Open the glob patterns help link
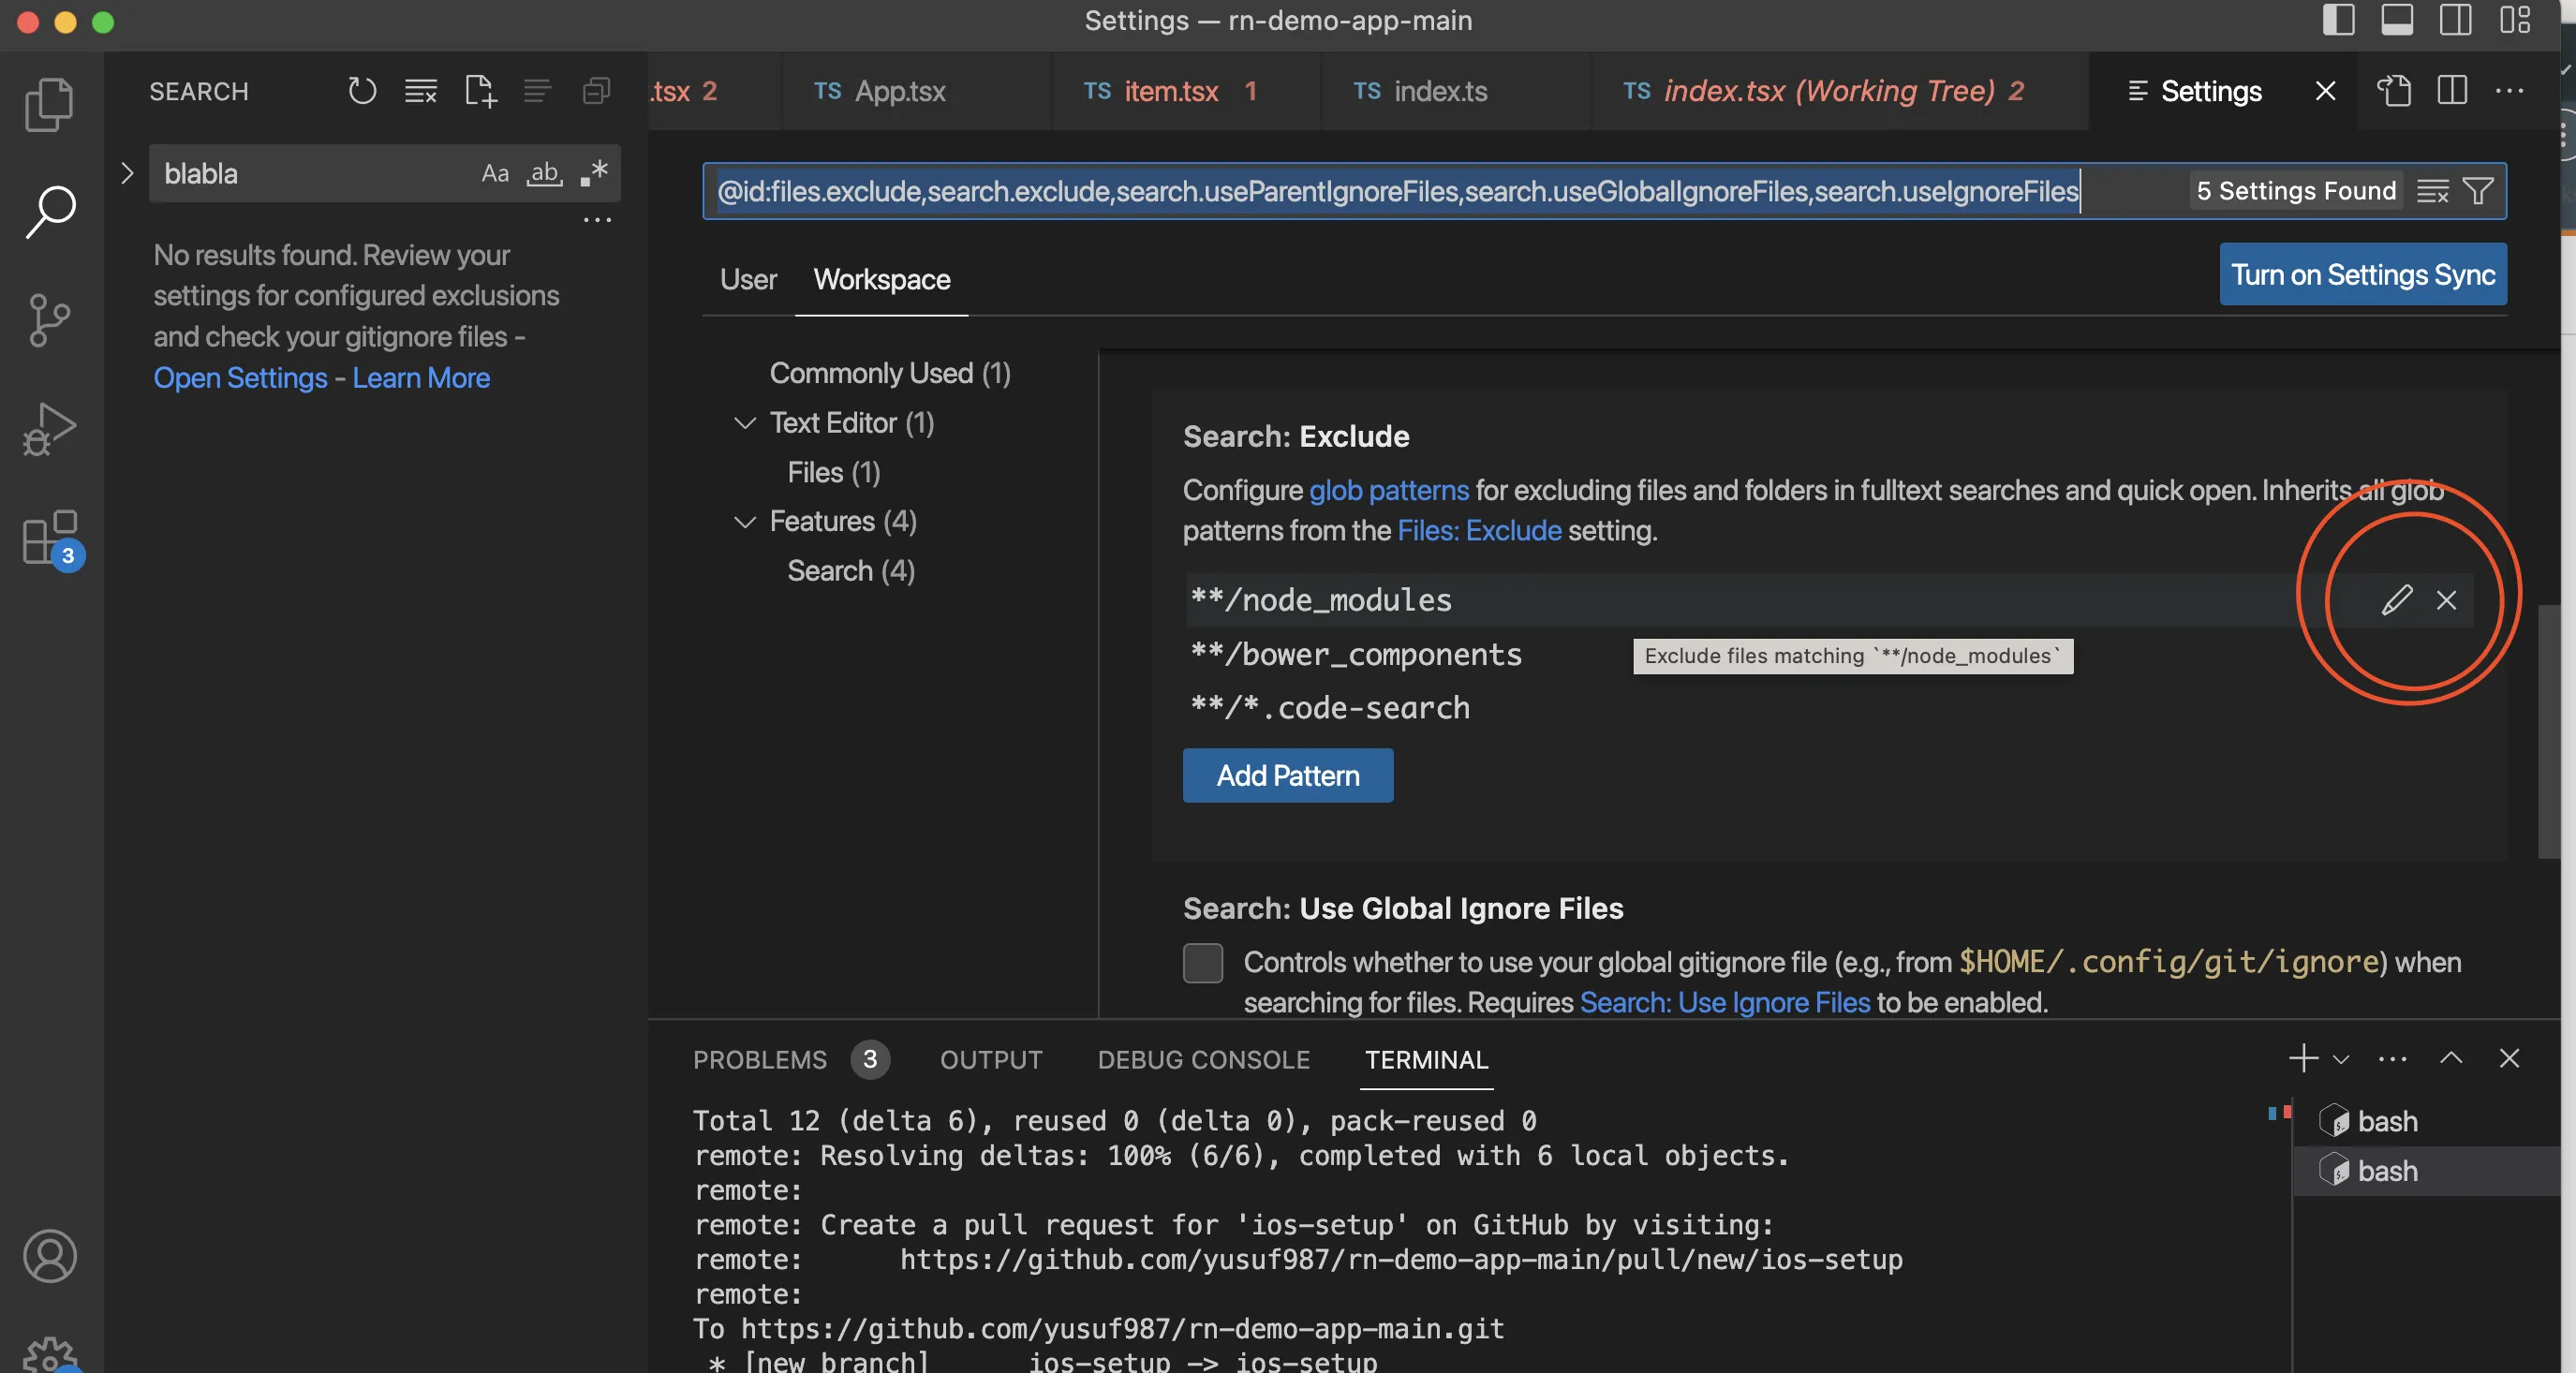Viewport: 2576px width, 1373px height. (1386, 489)
